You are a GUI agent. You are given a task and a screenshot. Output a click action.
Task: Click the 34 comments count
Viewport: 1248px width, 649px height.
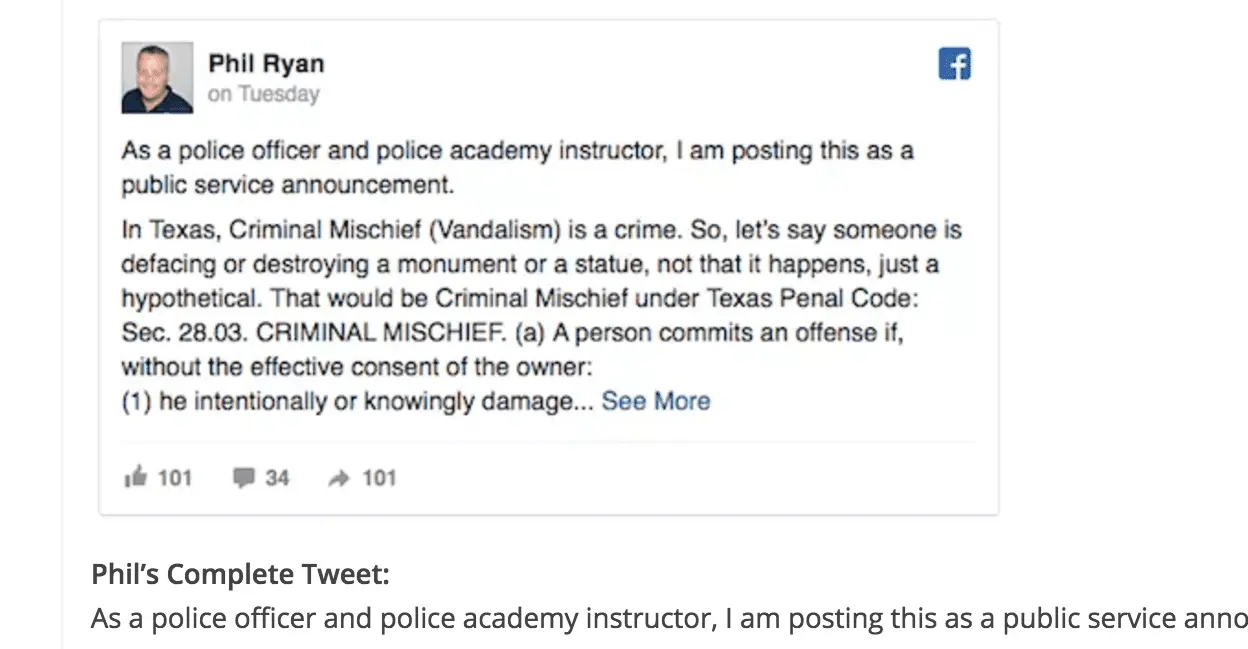(x=277, y=478)
